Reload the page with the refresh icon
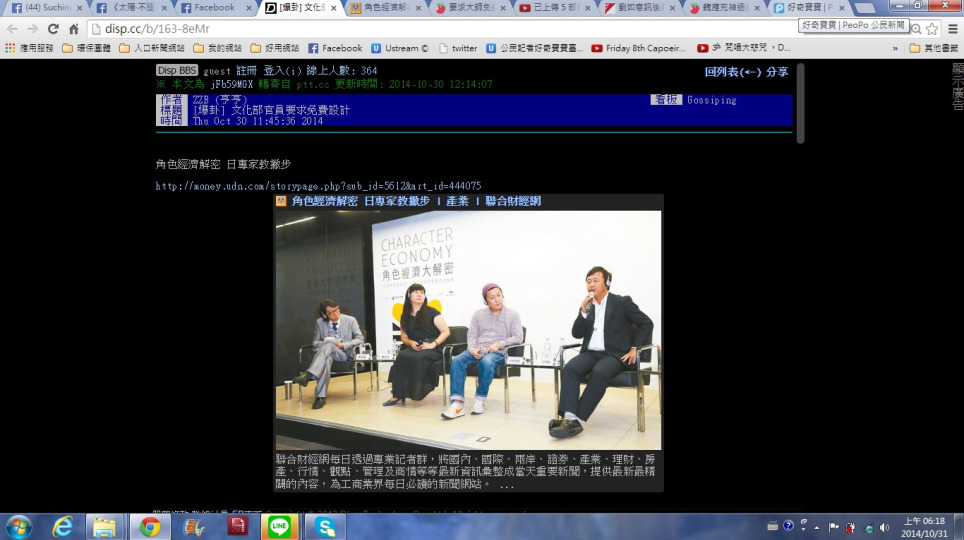The image size is (964, 540). (53, 29)
